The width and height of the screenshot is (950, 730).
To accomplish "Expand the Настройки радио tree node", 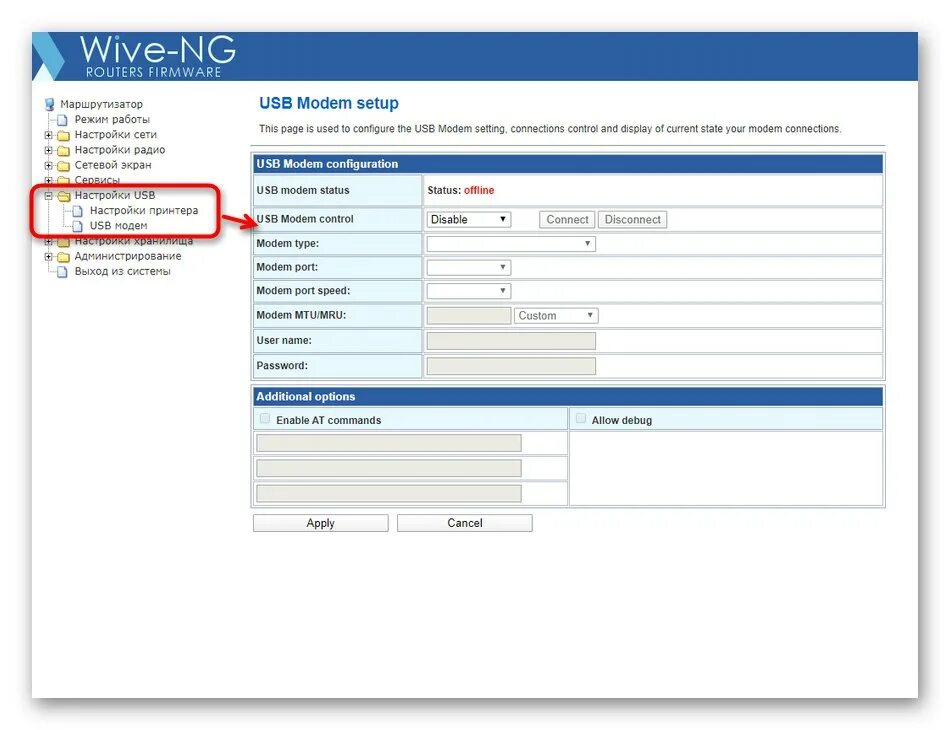I will [48, 150].
